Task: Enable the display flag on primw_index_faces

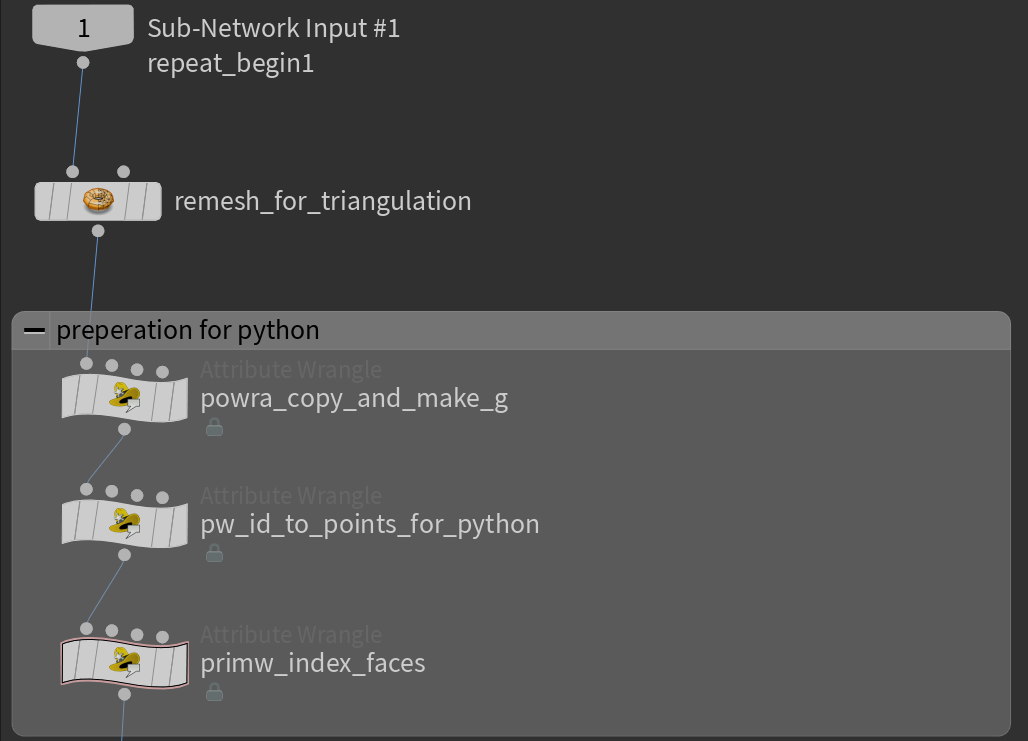Action: (x=180, y=662)
